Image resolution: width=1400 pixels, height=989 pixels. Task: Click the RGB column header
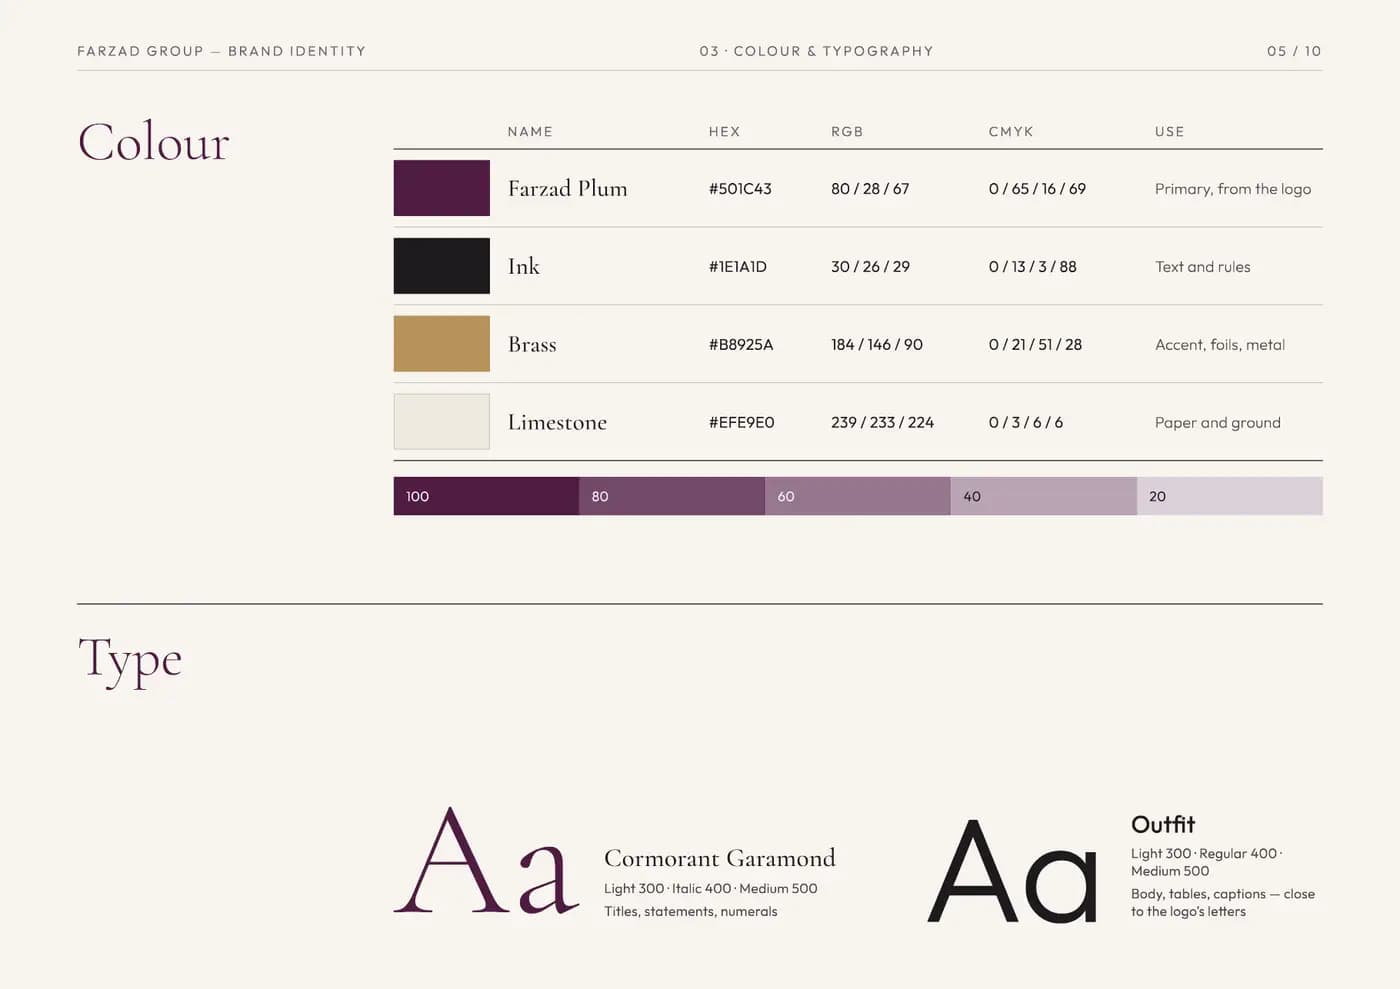(x=847, y=131)
